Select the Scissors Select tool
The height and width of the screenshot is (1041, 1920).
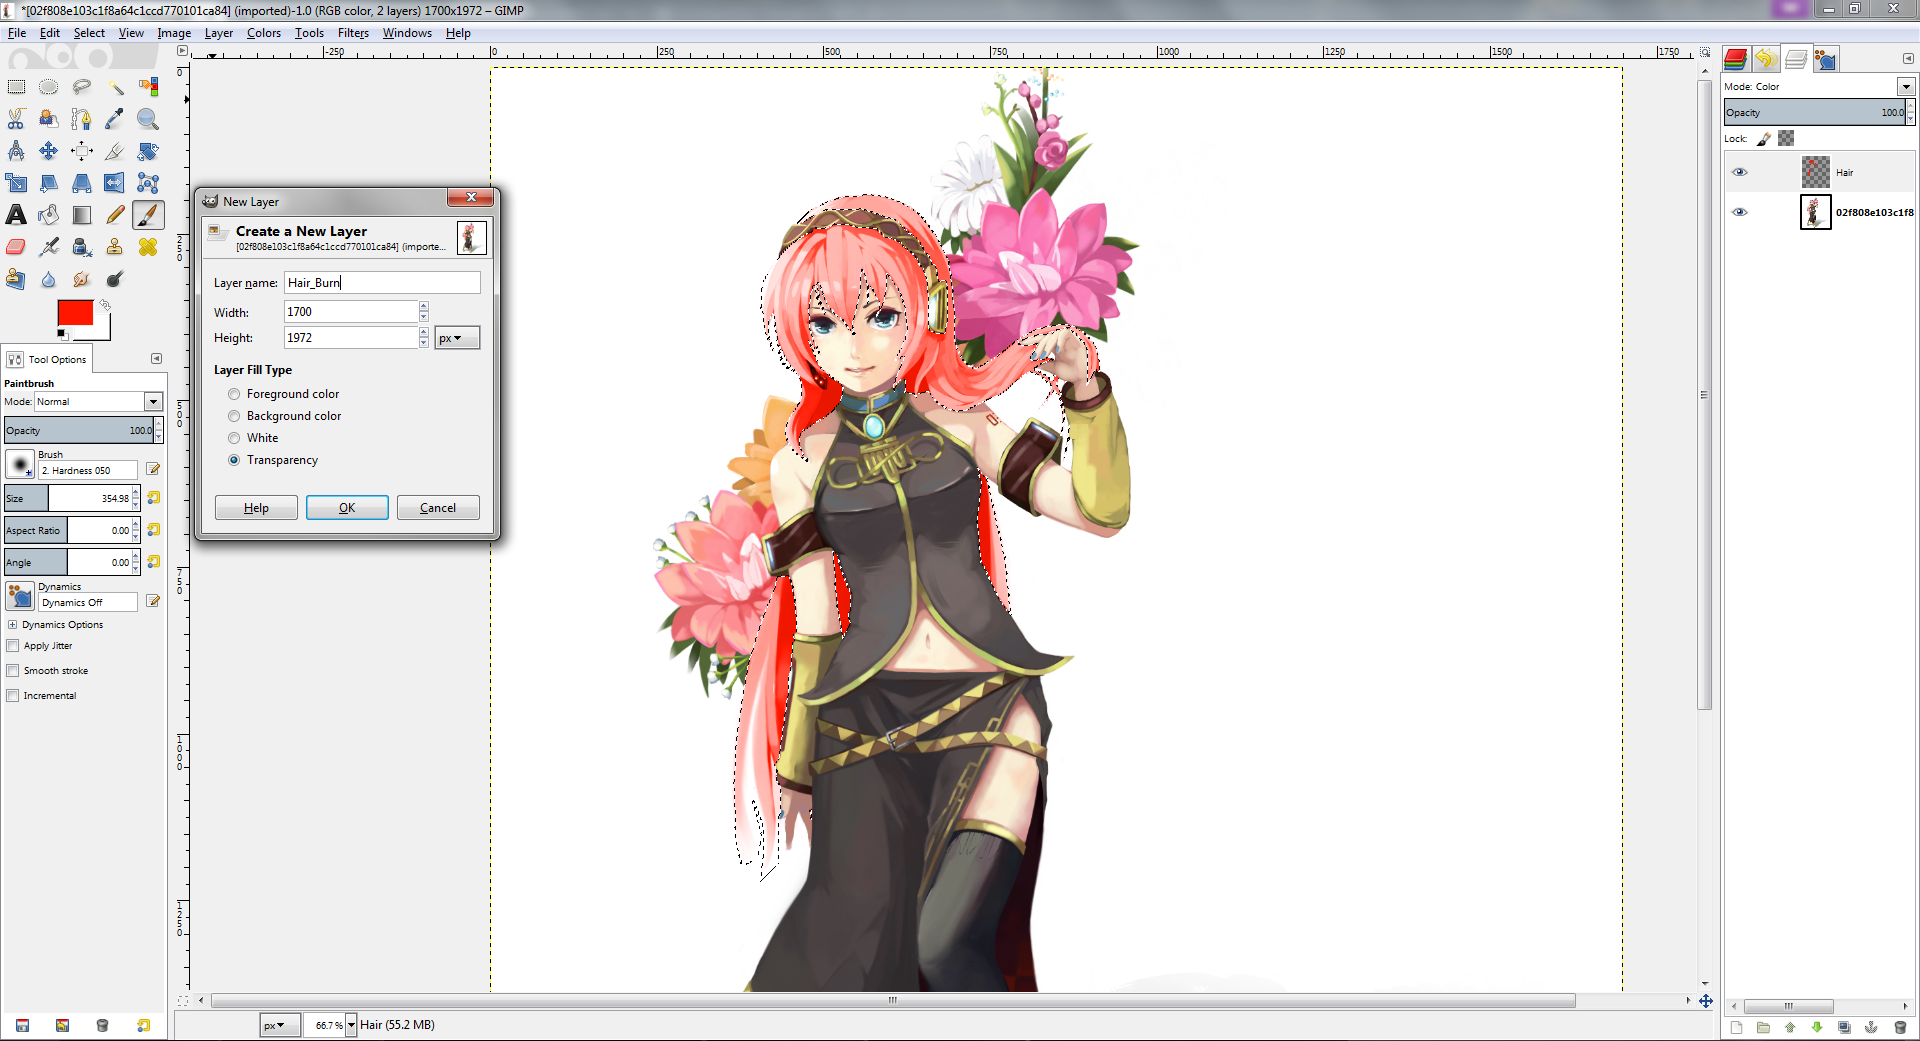tap(16, 119)
